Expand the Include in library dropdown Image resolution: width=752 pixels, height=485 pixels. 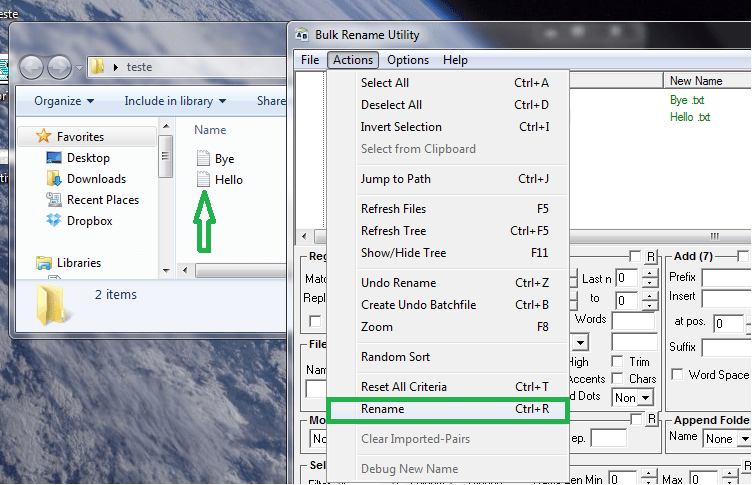[175, 101]
